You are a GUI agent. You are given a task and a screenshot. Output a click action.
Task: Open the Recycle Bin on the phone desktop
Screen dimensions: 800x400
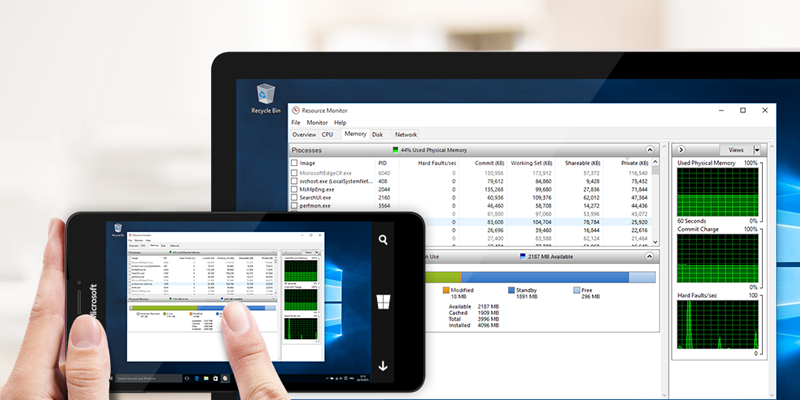pos(118,230)
